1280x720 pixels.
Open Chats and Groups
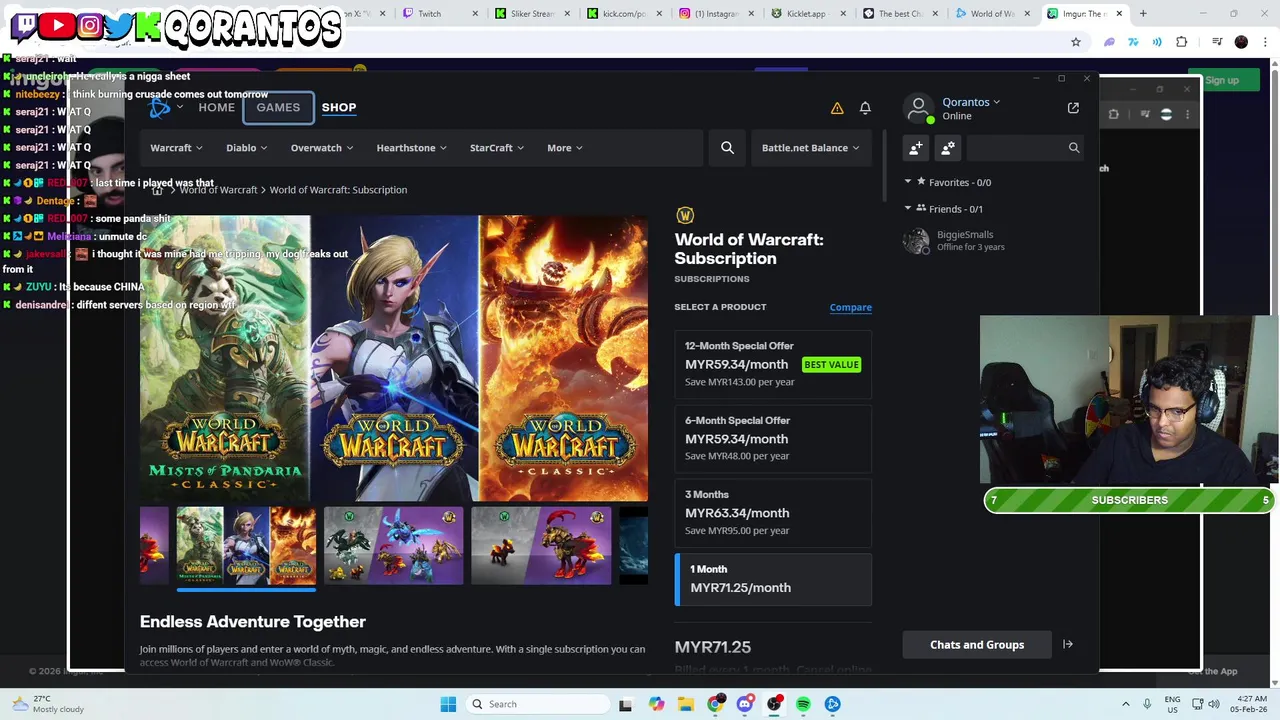(x=977, y=645)
